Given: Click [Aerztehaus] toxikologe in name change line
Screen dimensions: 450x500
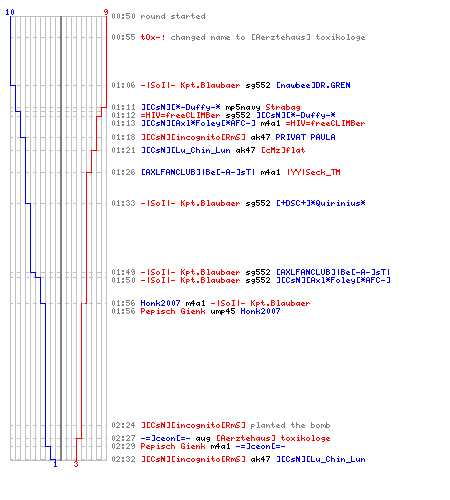Looking at the screenshot, I should [308, 37].
